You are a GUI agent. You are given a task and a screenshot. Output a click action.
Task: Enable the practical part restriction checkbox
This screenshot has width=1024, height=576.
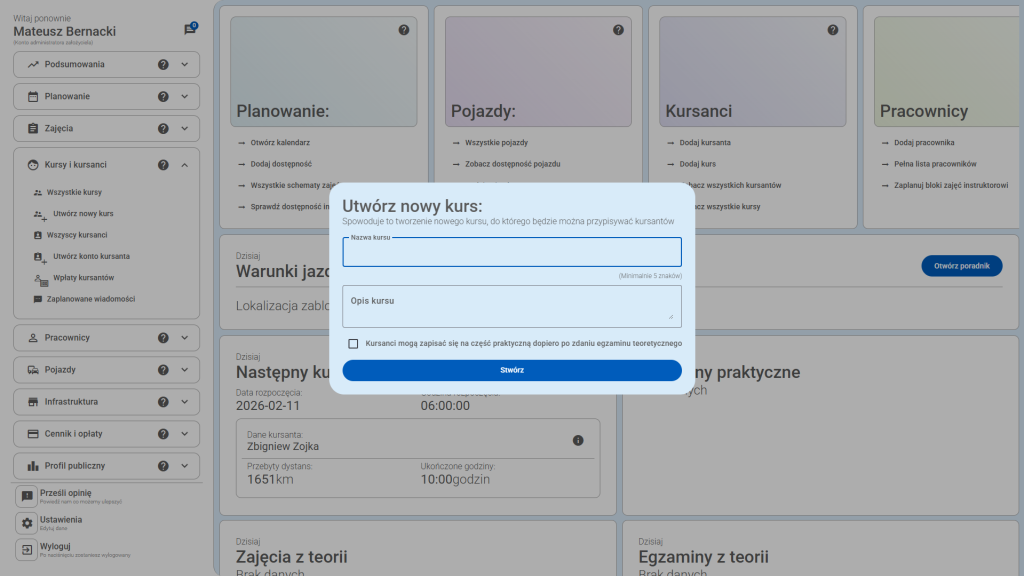(x=352, y=344)
